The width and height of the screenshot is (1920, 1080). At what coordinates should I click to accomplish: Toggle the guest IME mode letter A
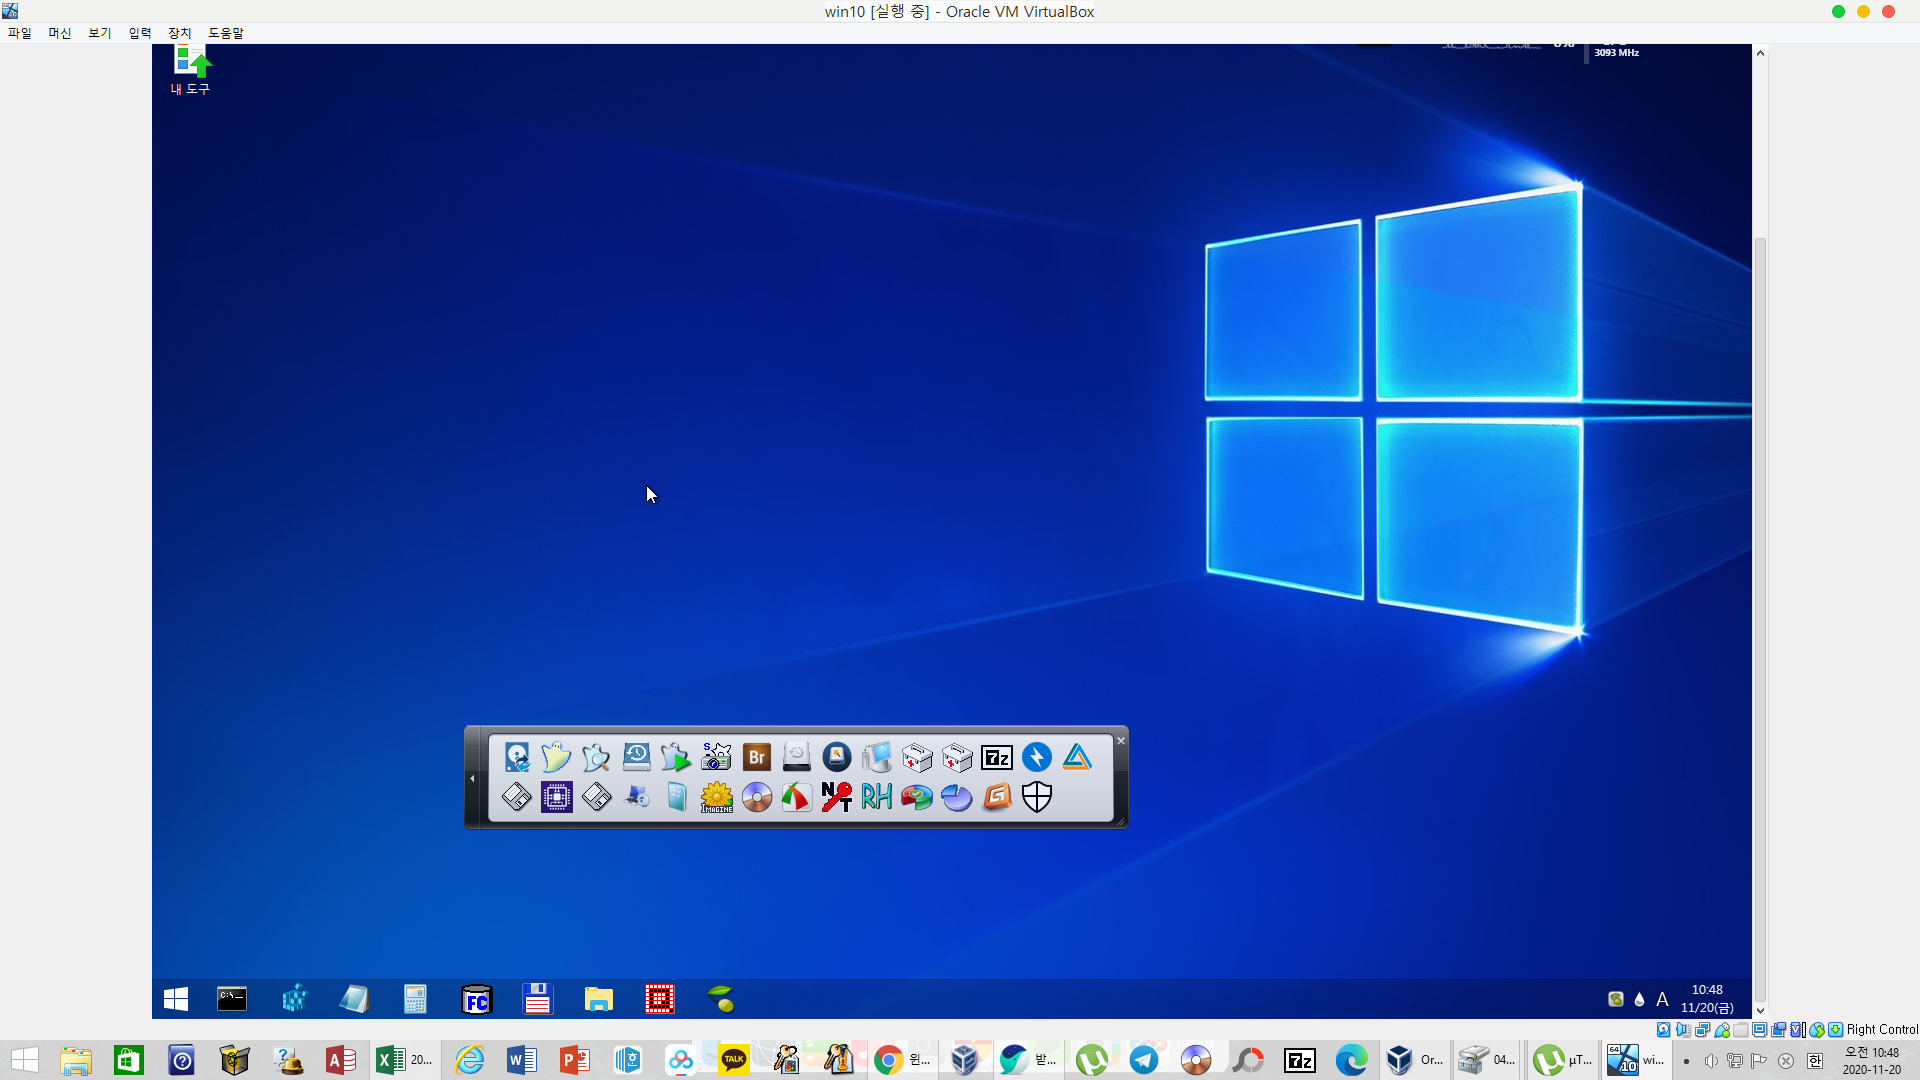coord(1662,999)
